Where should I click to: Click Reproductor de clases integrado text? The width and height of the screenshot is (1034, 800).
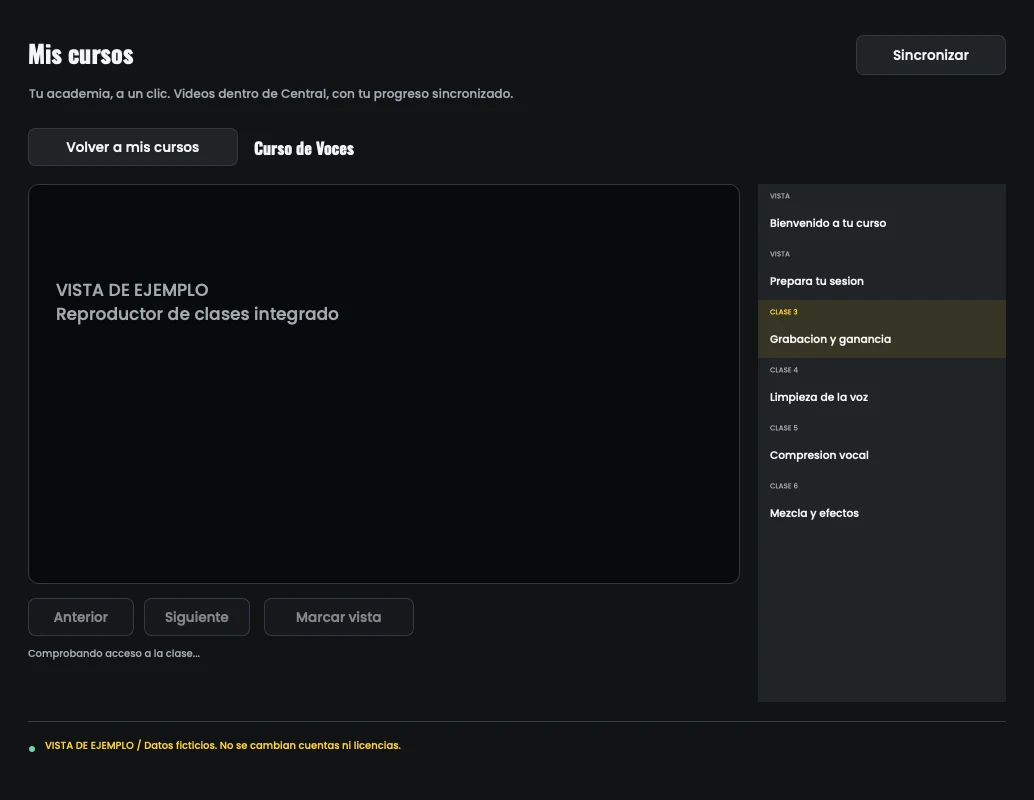(197, 314)
